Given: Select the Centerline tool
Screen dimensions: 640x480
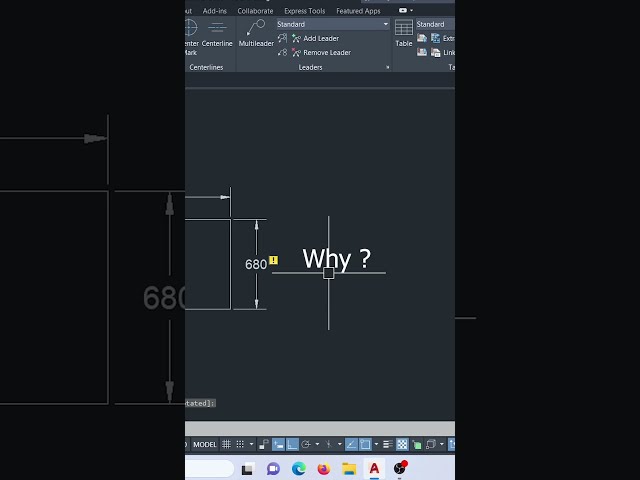Looking at the screenshot, I should click(217, 33).
